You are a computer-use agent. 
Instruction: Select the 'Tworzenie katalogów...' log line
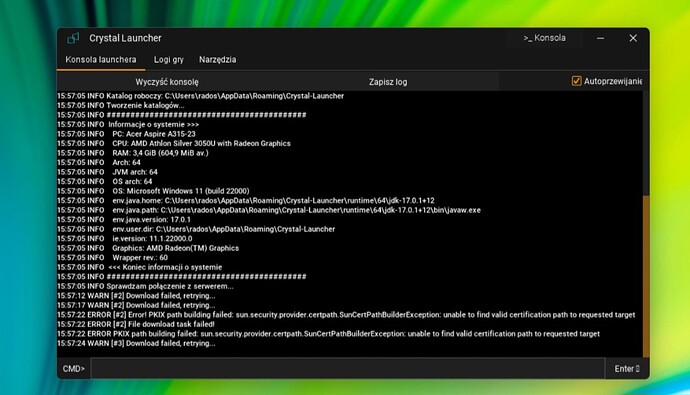pyautogui.click(x=121, y=106)
